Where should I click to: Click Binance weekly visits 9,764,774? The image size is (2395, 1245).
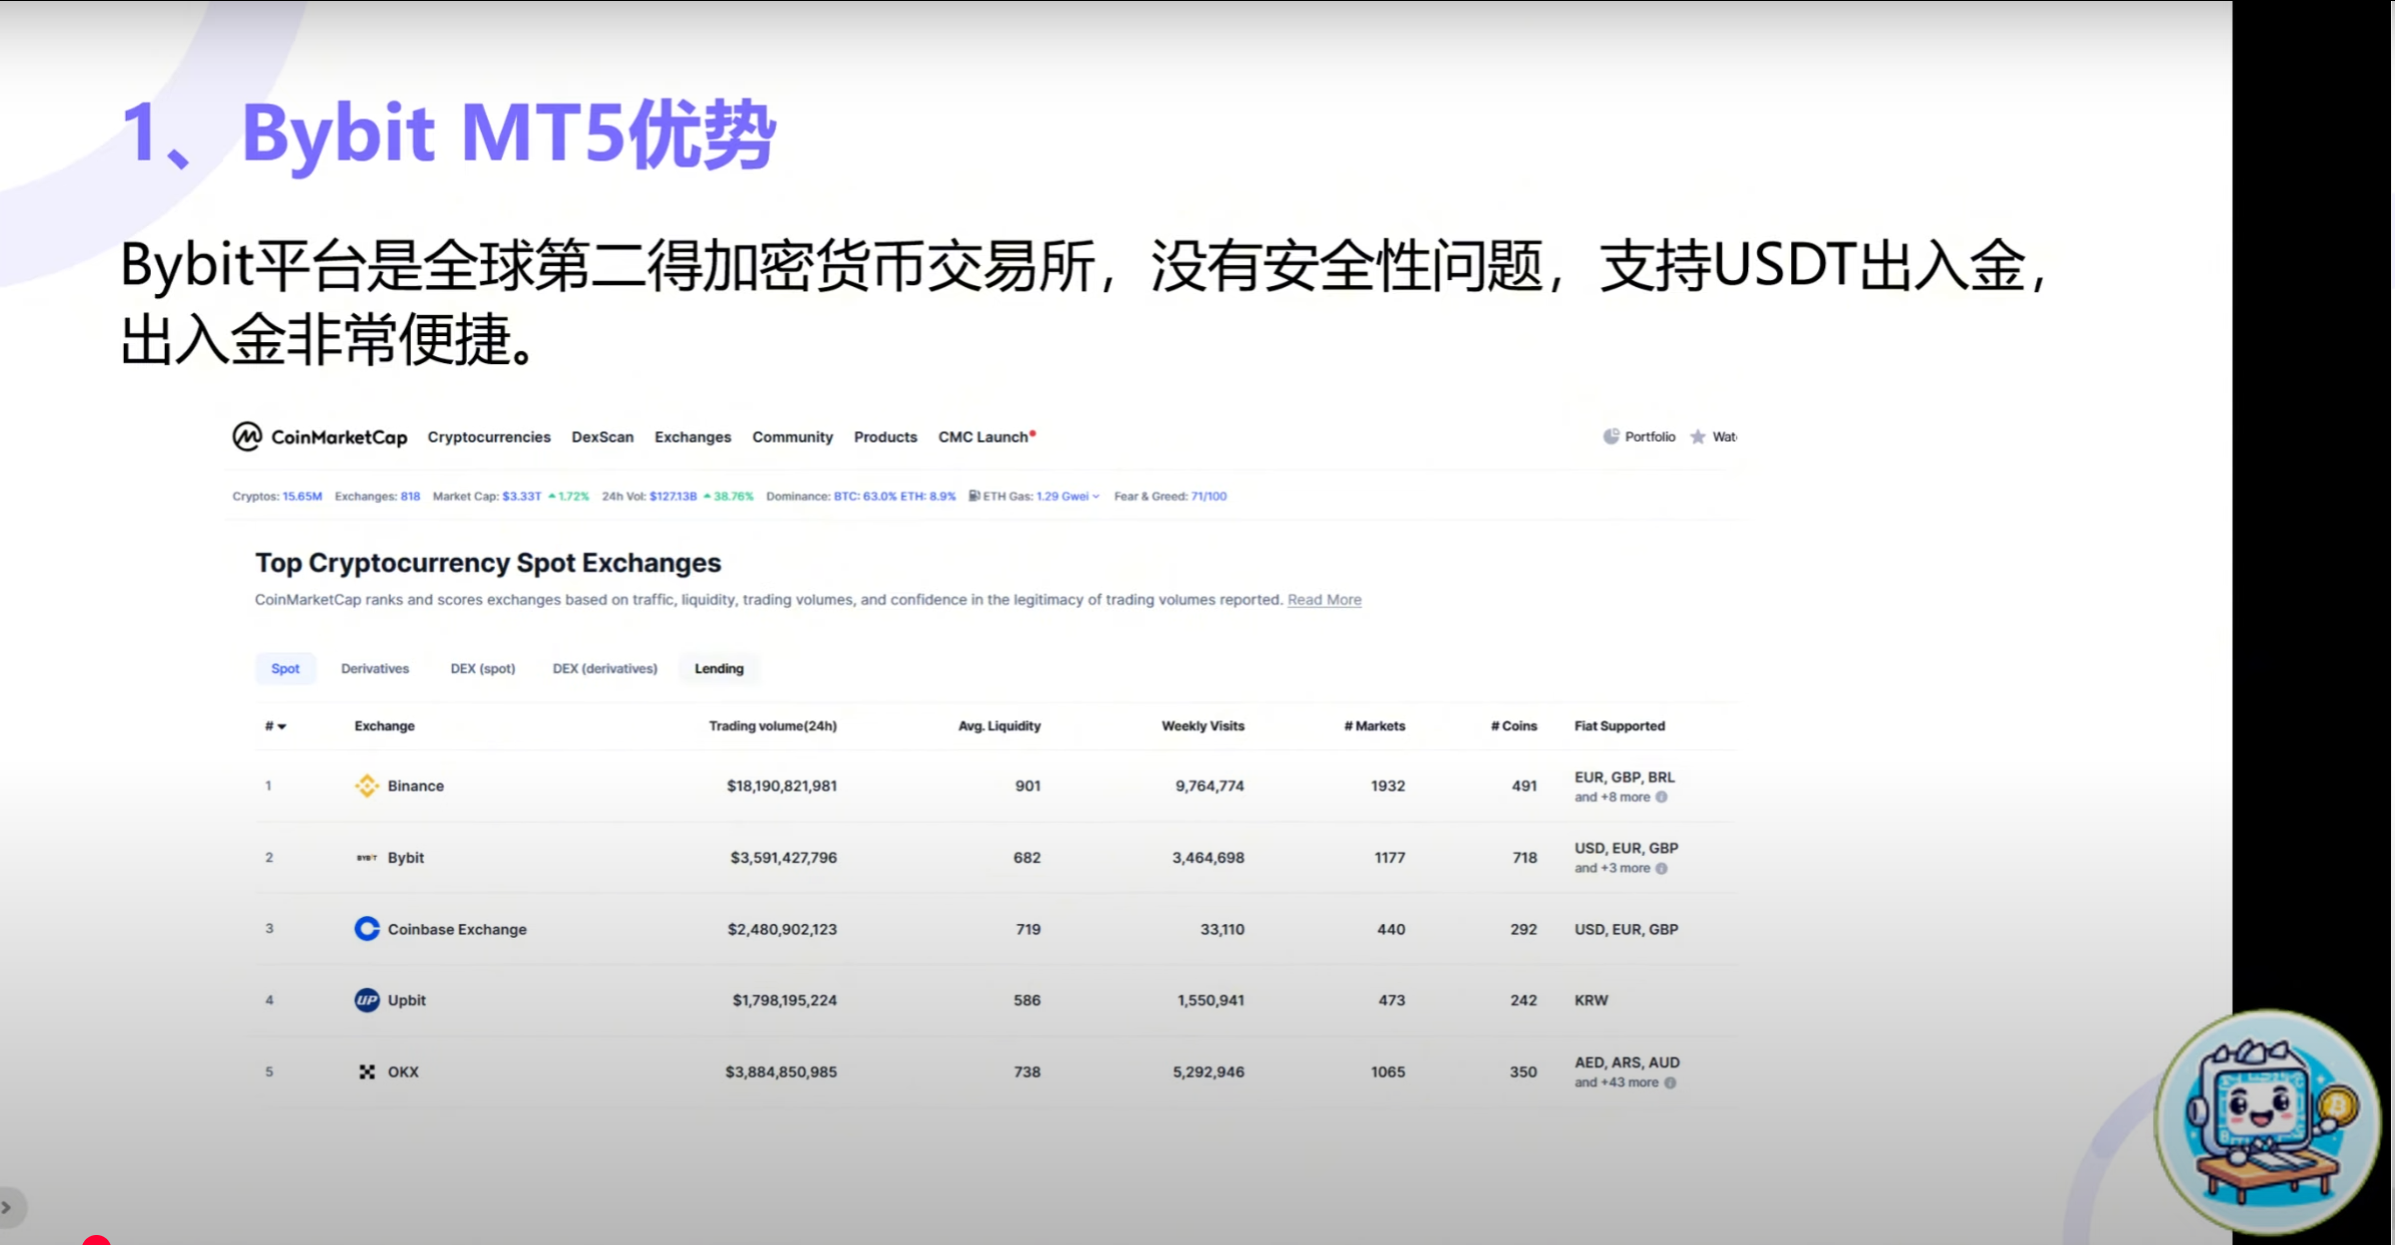1210,786
